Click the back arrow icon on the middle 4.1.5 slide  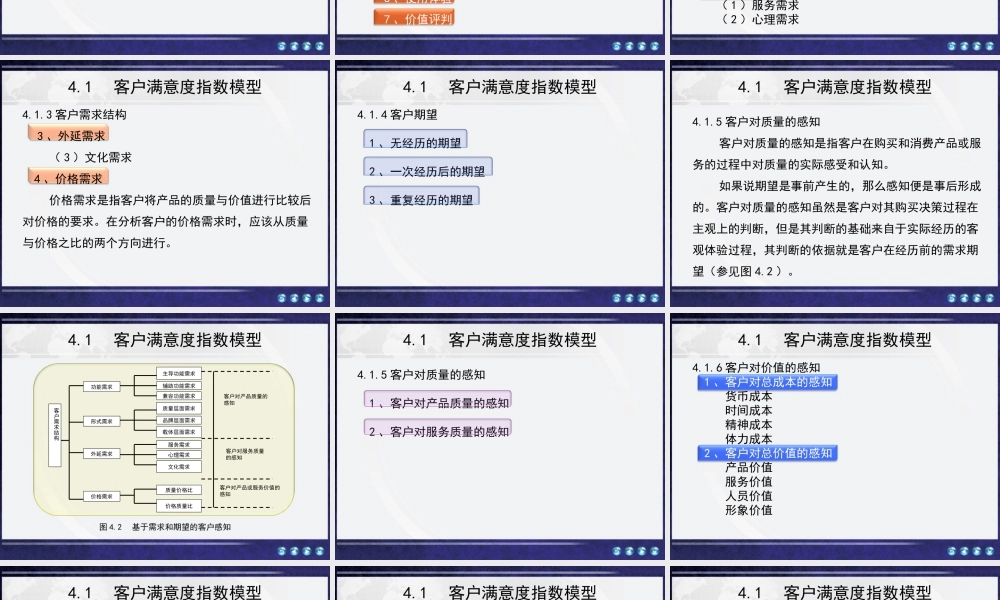(x=629, y=549)
